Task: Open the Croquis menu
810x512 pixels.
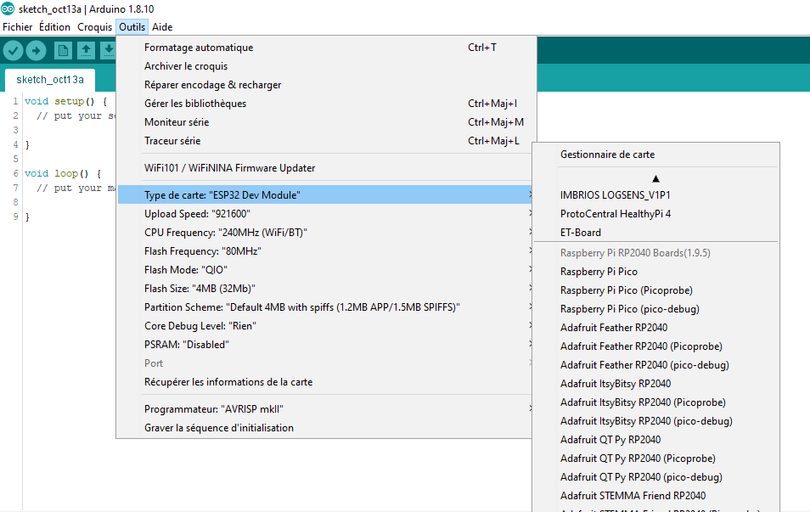Action: [95, 27]
